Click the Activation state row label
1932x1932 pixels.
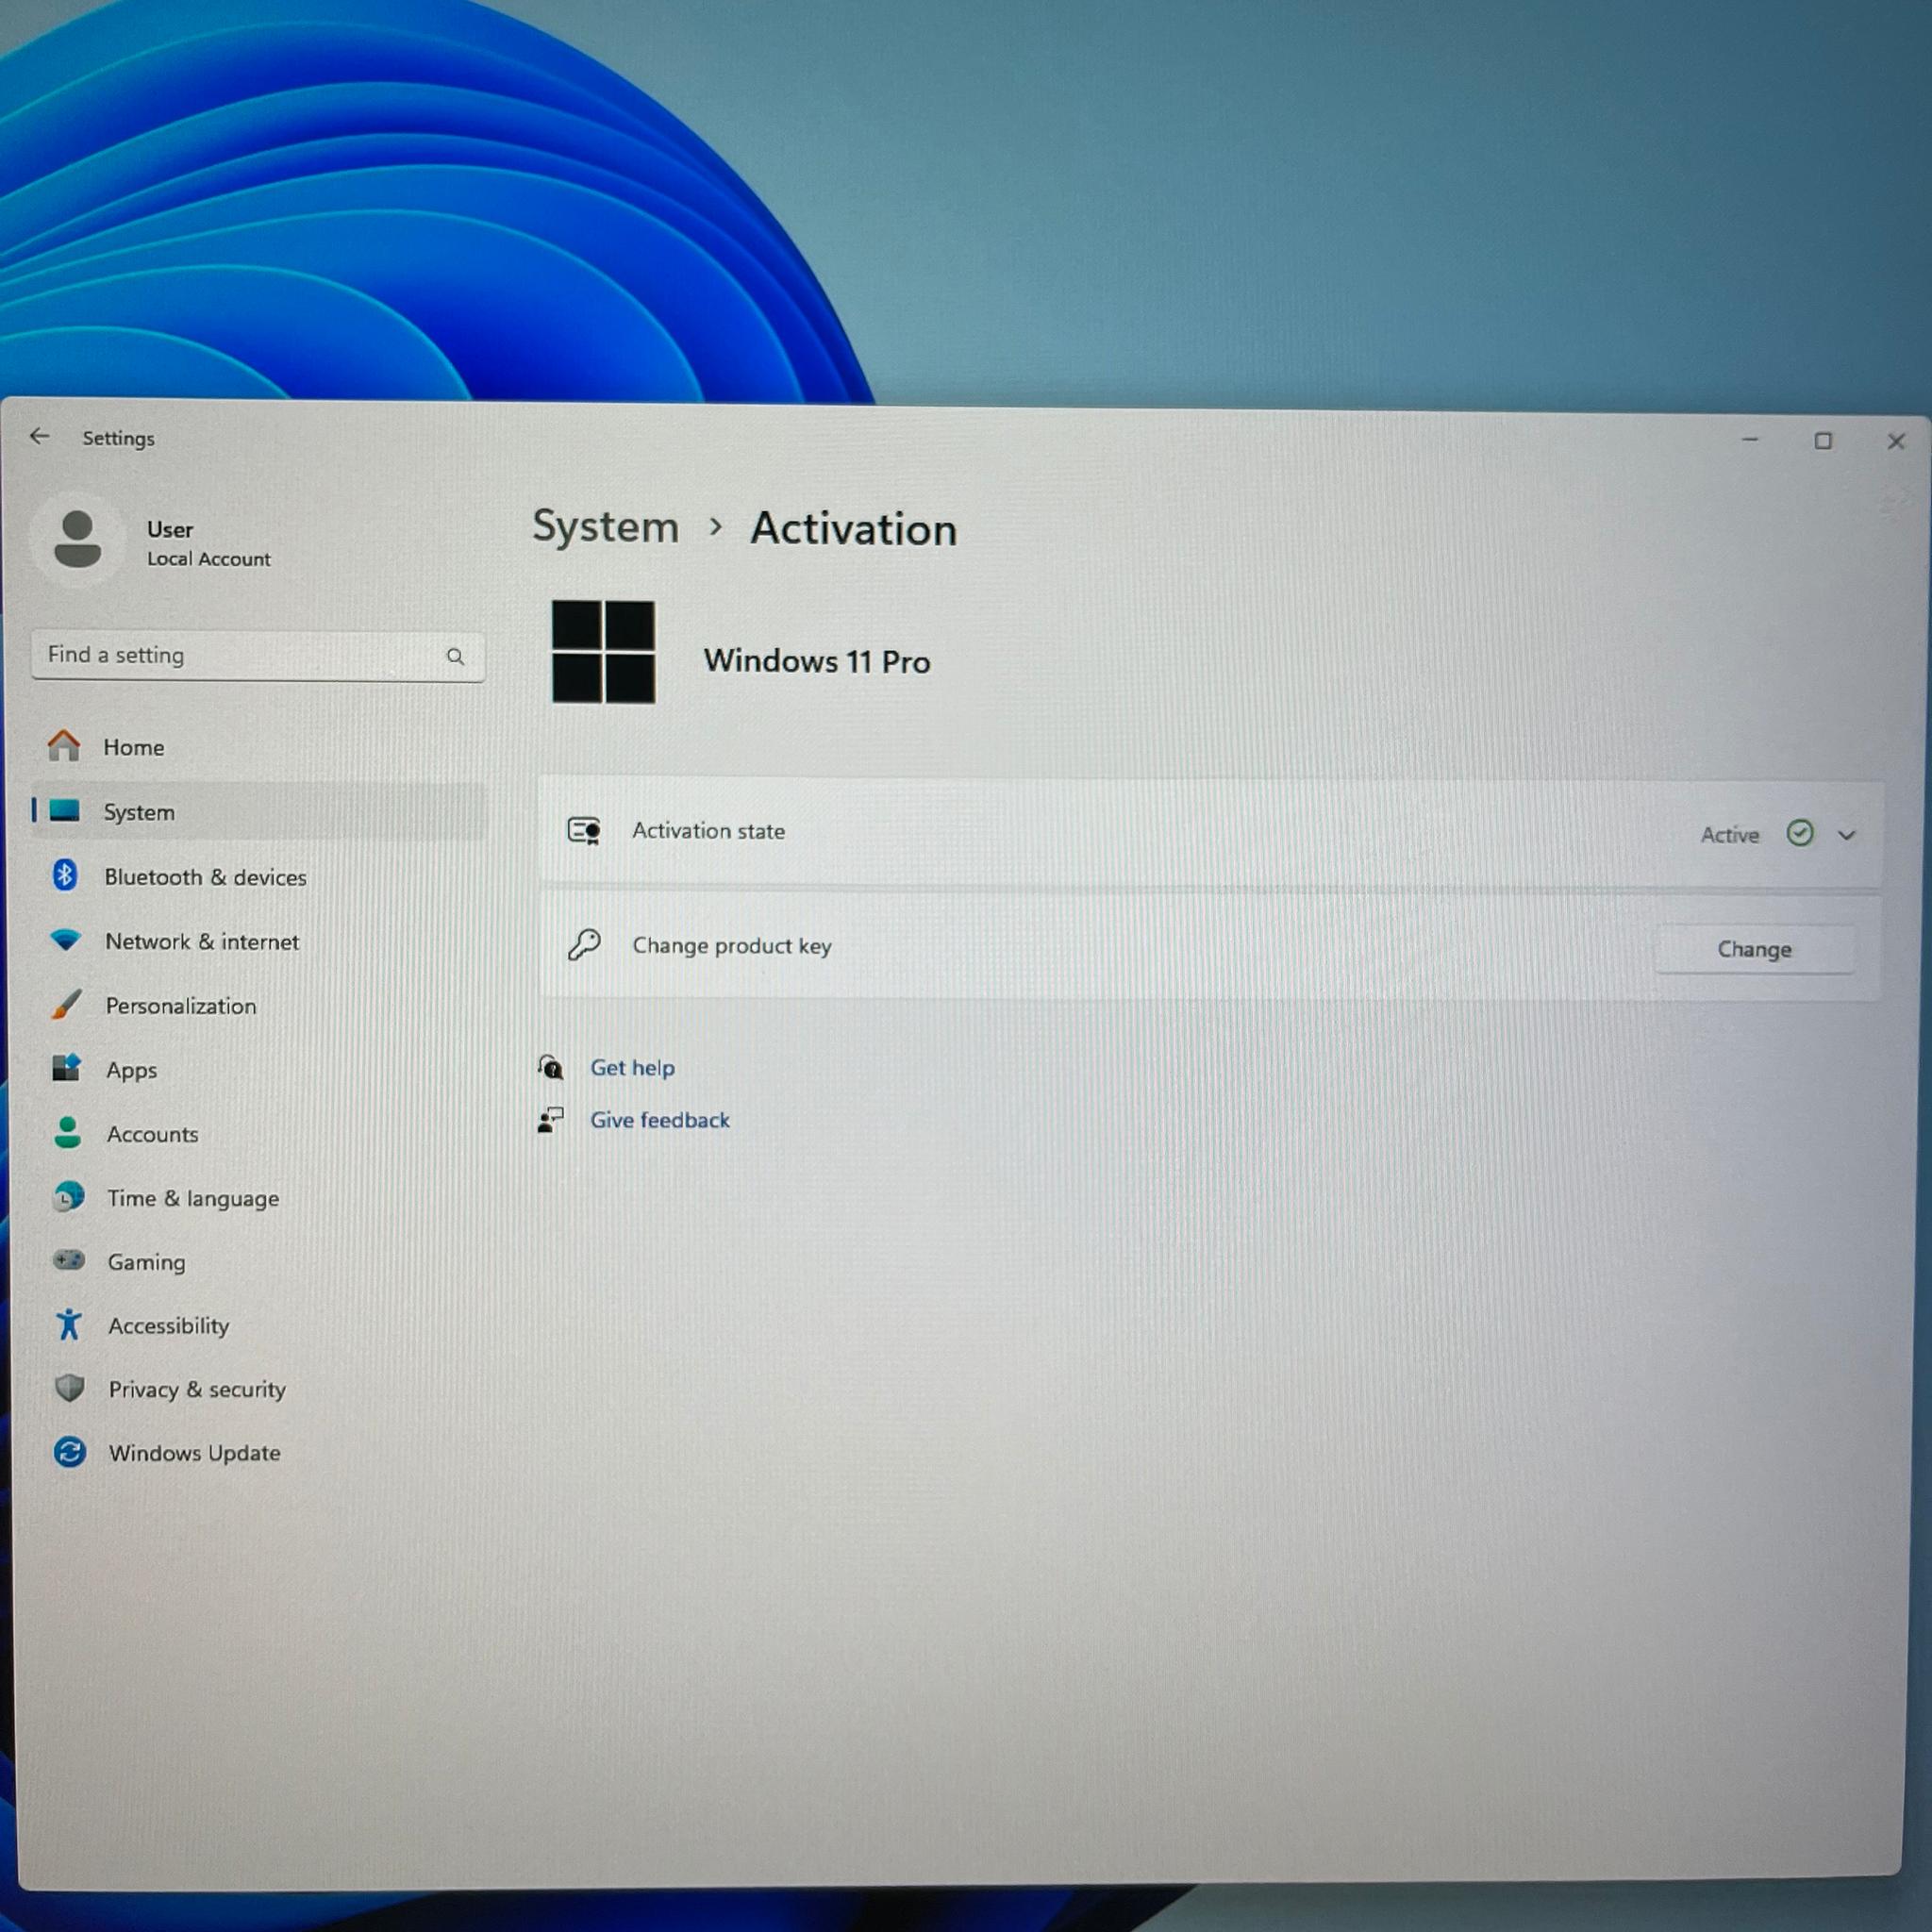(708, 830)
